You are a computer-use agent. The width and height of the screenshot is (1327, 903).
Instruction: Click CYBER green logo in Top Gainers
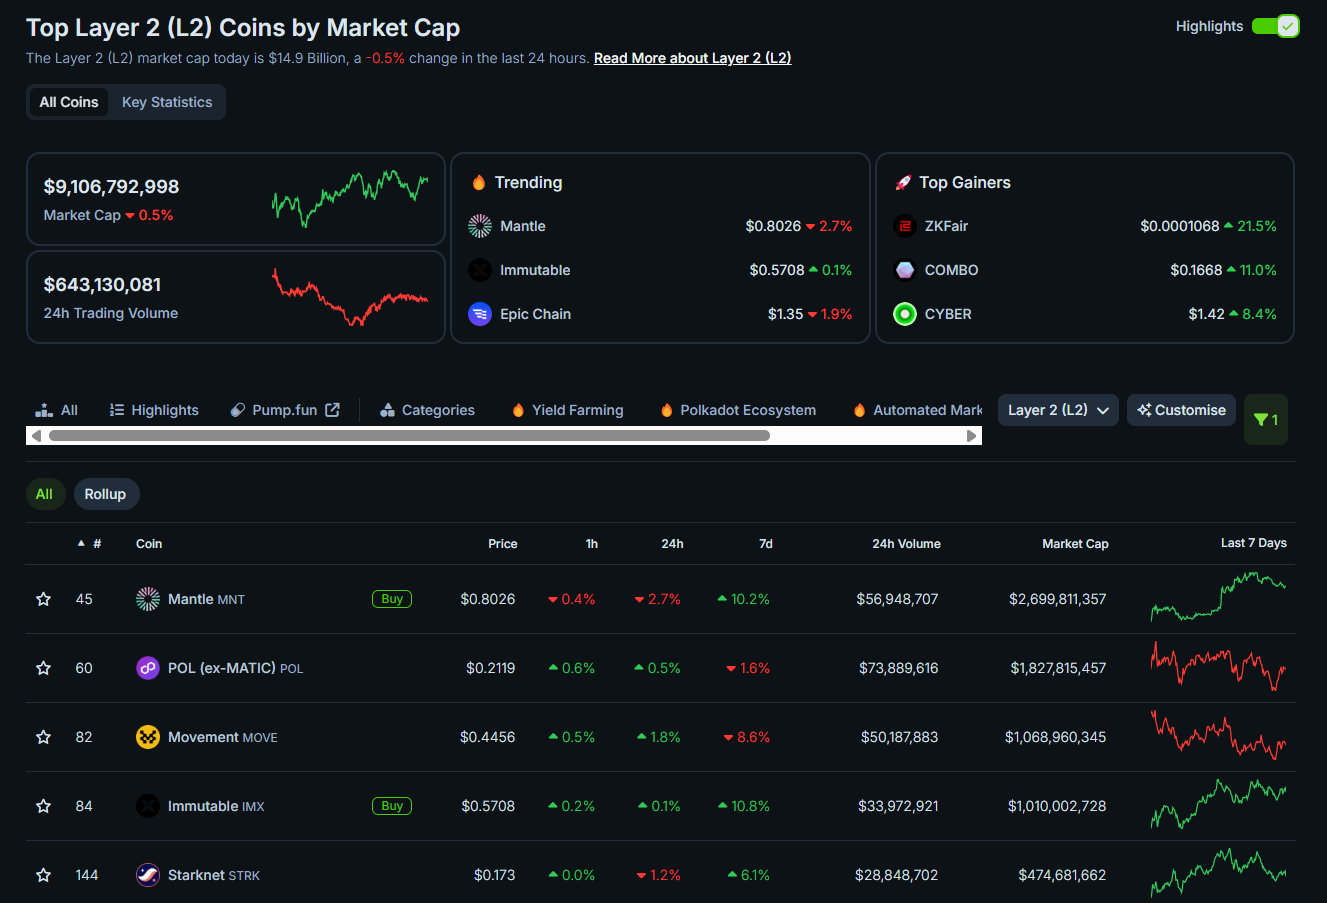[x=905, y=314]
